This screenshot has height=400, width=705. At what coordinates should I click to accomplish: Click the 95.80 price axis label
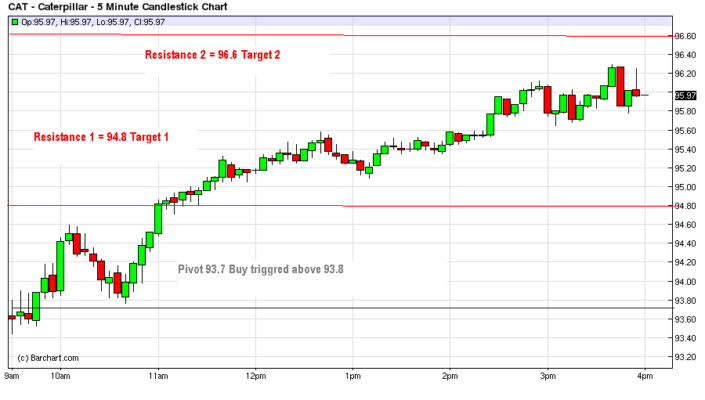pyautogui.click(x=685, y=111)
